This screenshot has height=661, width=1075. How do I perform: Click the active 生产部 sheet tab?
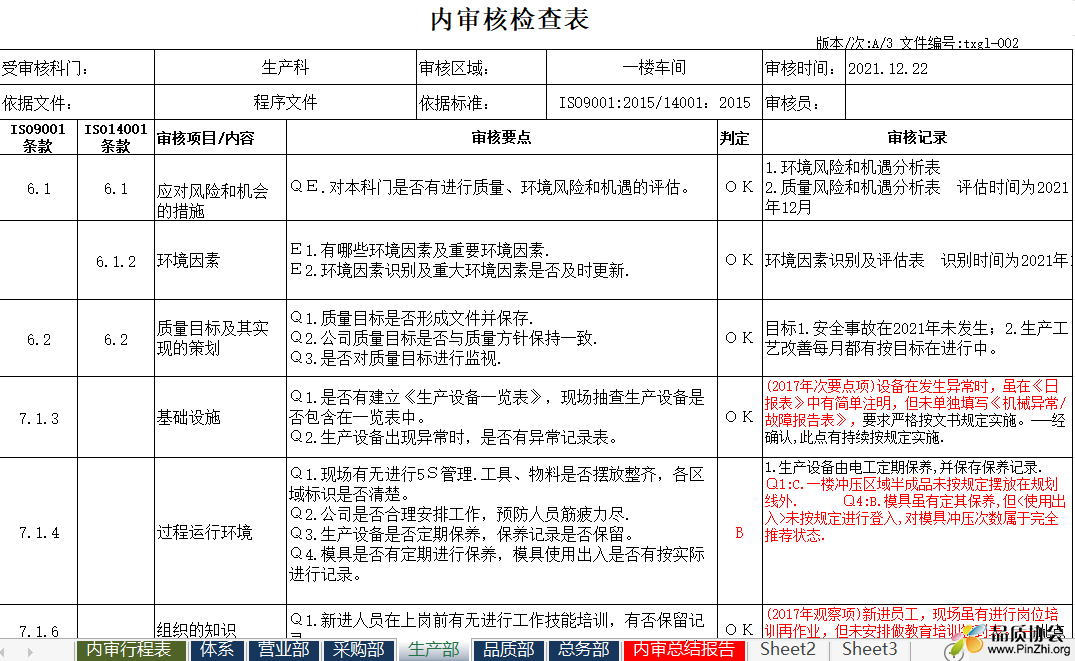coord(433,649)
